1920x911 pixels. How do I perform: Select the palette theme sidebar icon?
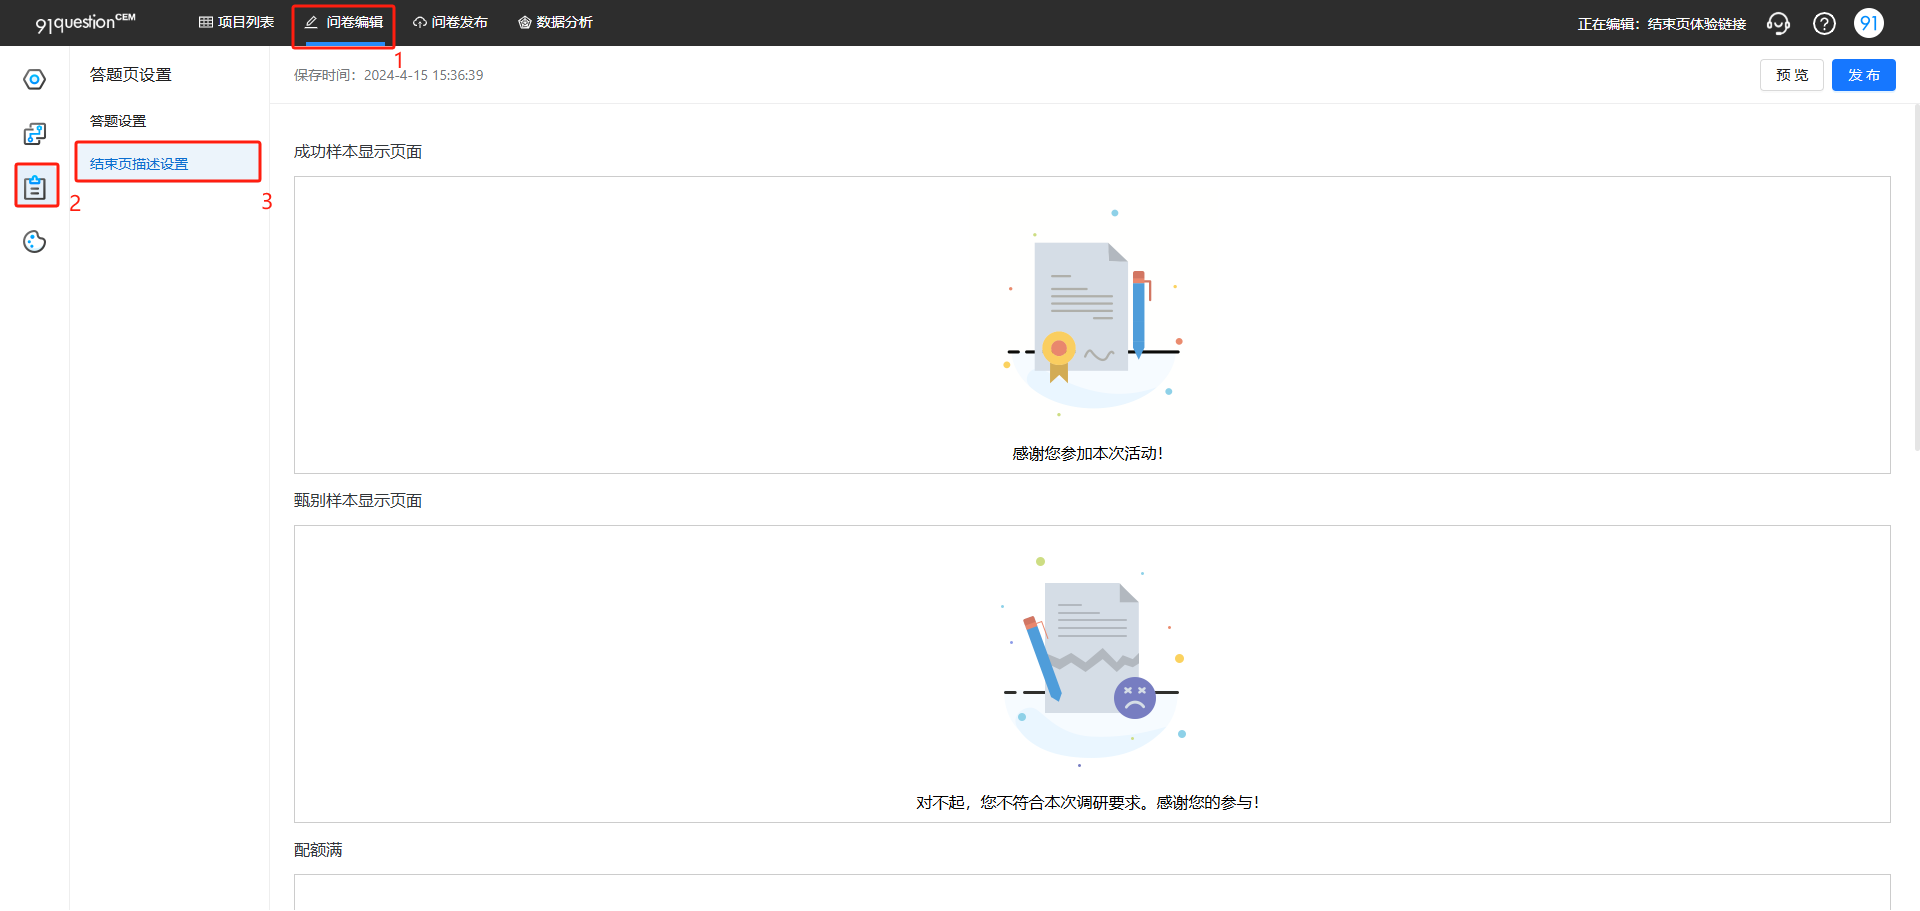click(35, 241)
